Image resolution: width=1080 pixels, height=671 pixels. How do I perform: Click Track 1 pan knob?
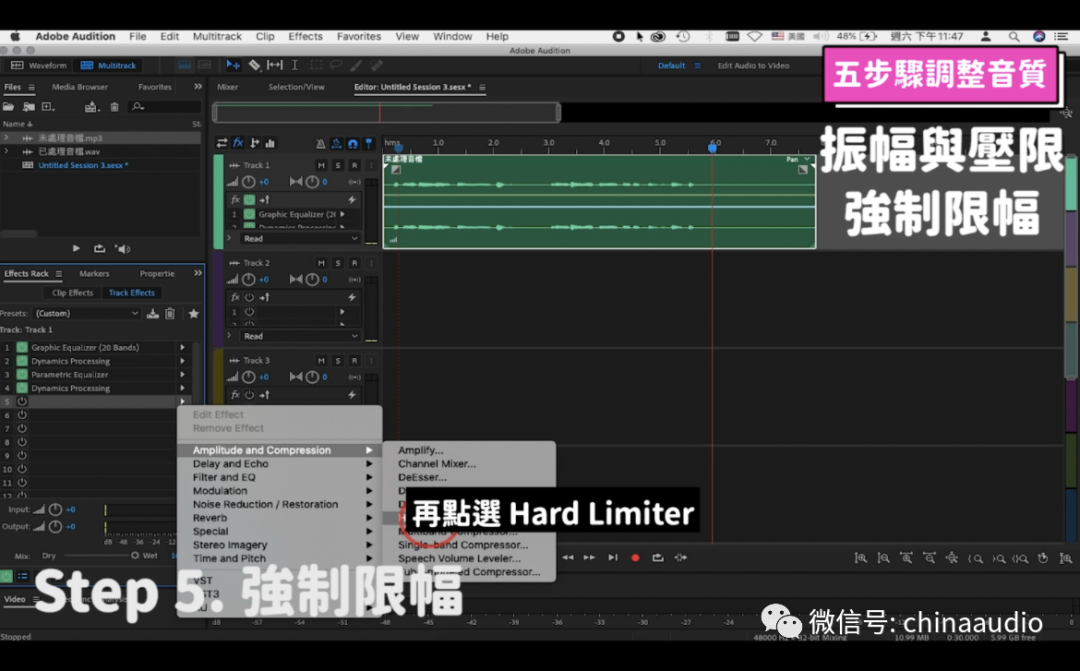click(312, 182)
